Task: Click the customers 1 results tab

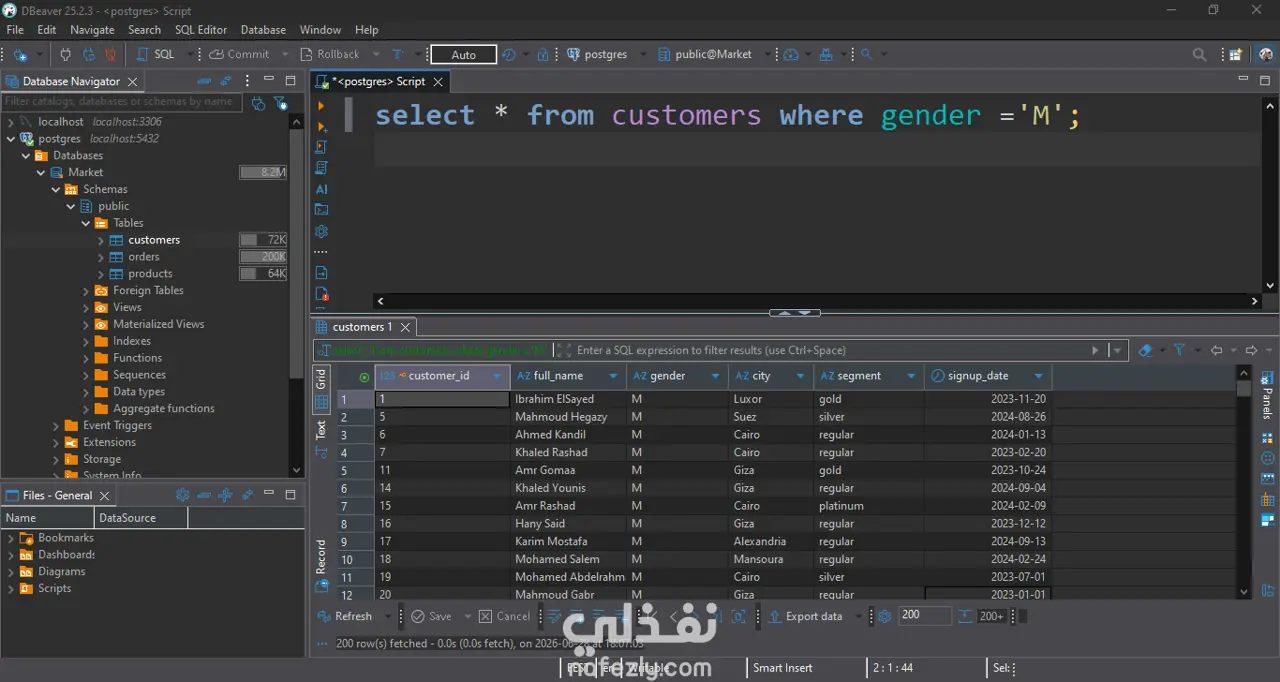Action: click(362, 327)
